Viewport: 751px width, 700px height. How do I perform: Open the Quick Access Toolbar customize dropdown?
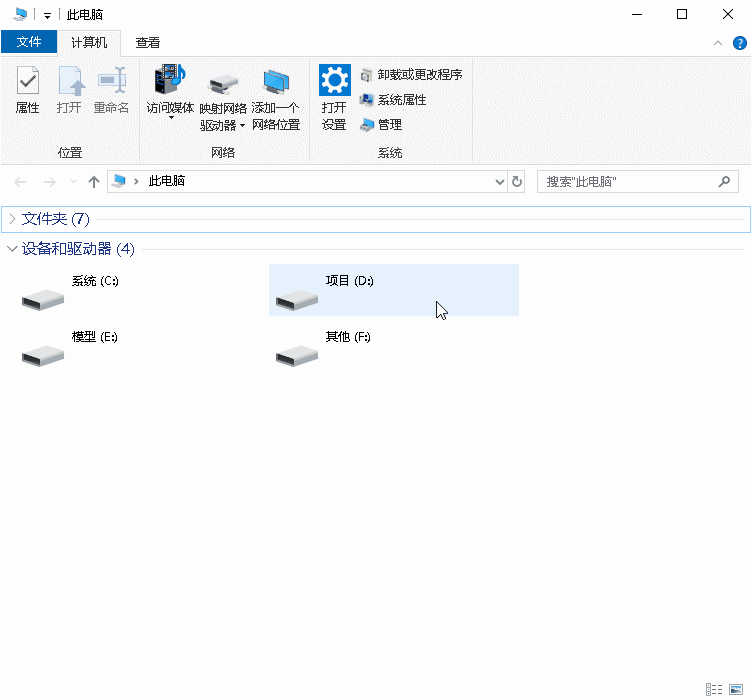(47, 15)
